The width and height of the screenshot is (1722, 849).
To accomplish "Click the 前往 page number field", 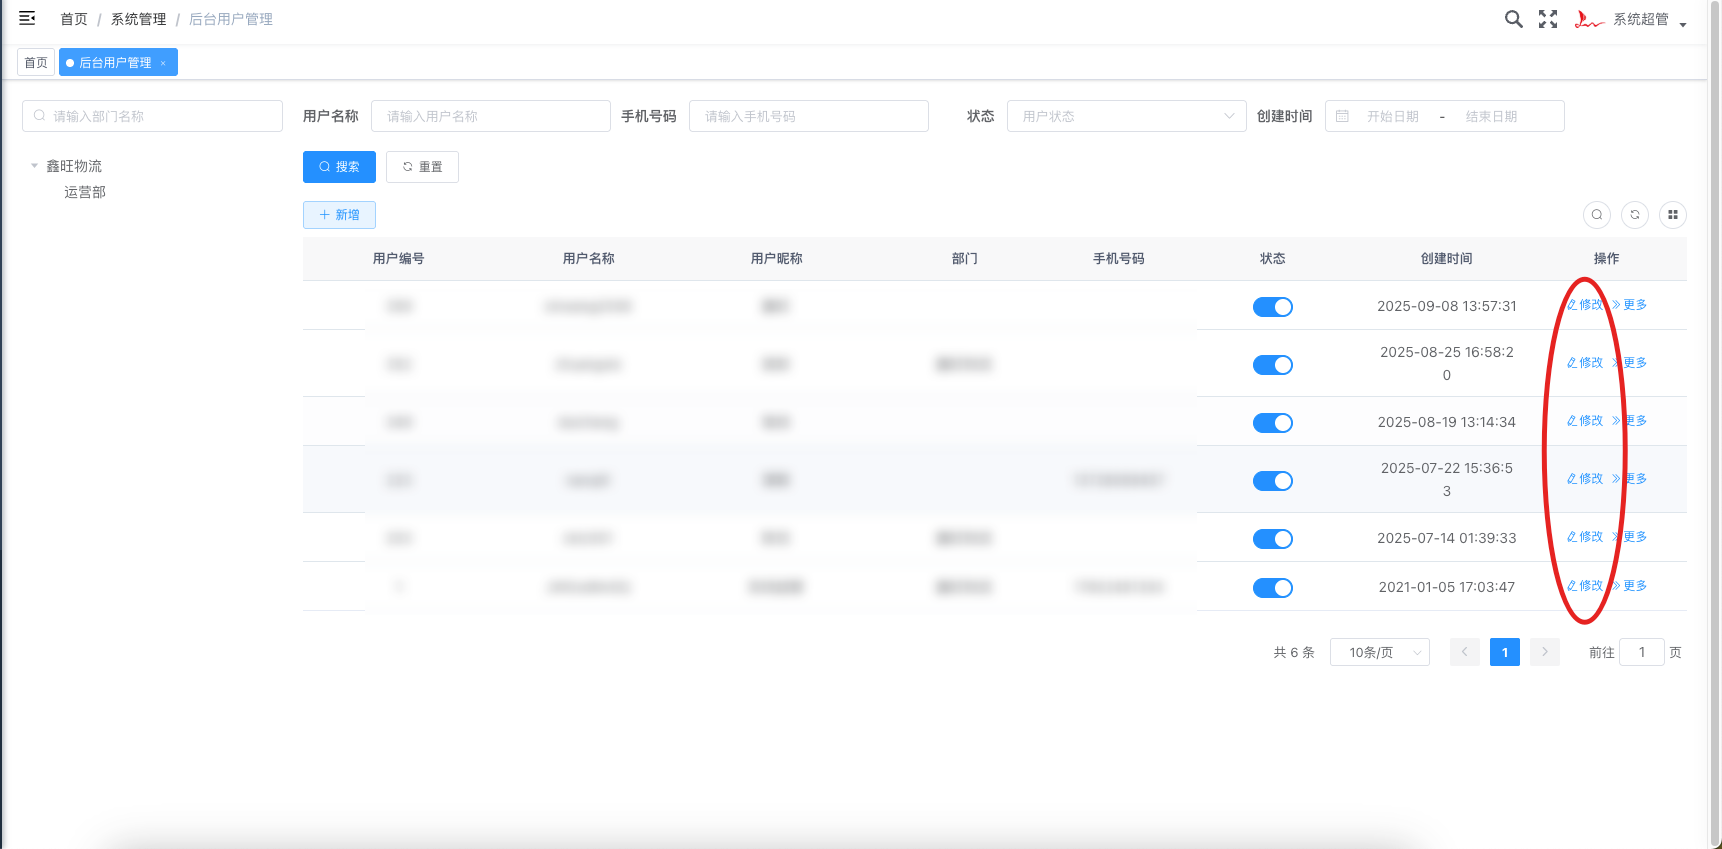I will tap(1642, 652).
